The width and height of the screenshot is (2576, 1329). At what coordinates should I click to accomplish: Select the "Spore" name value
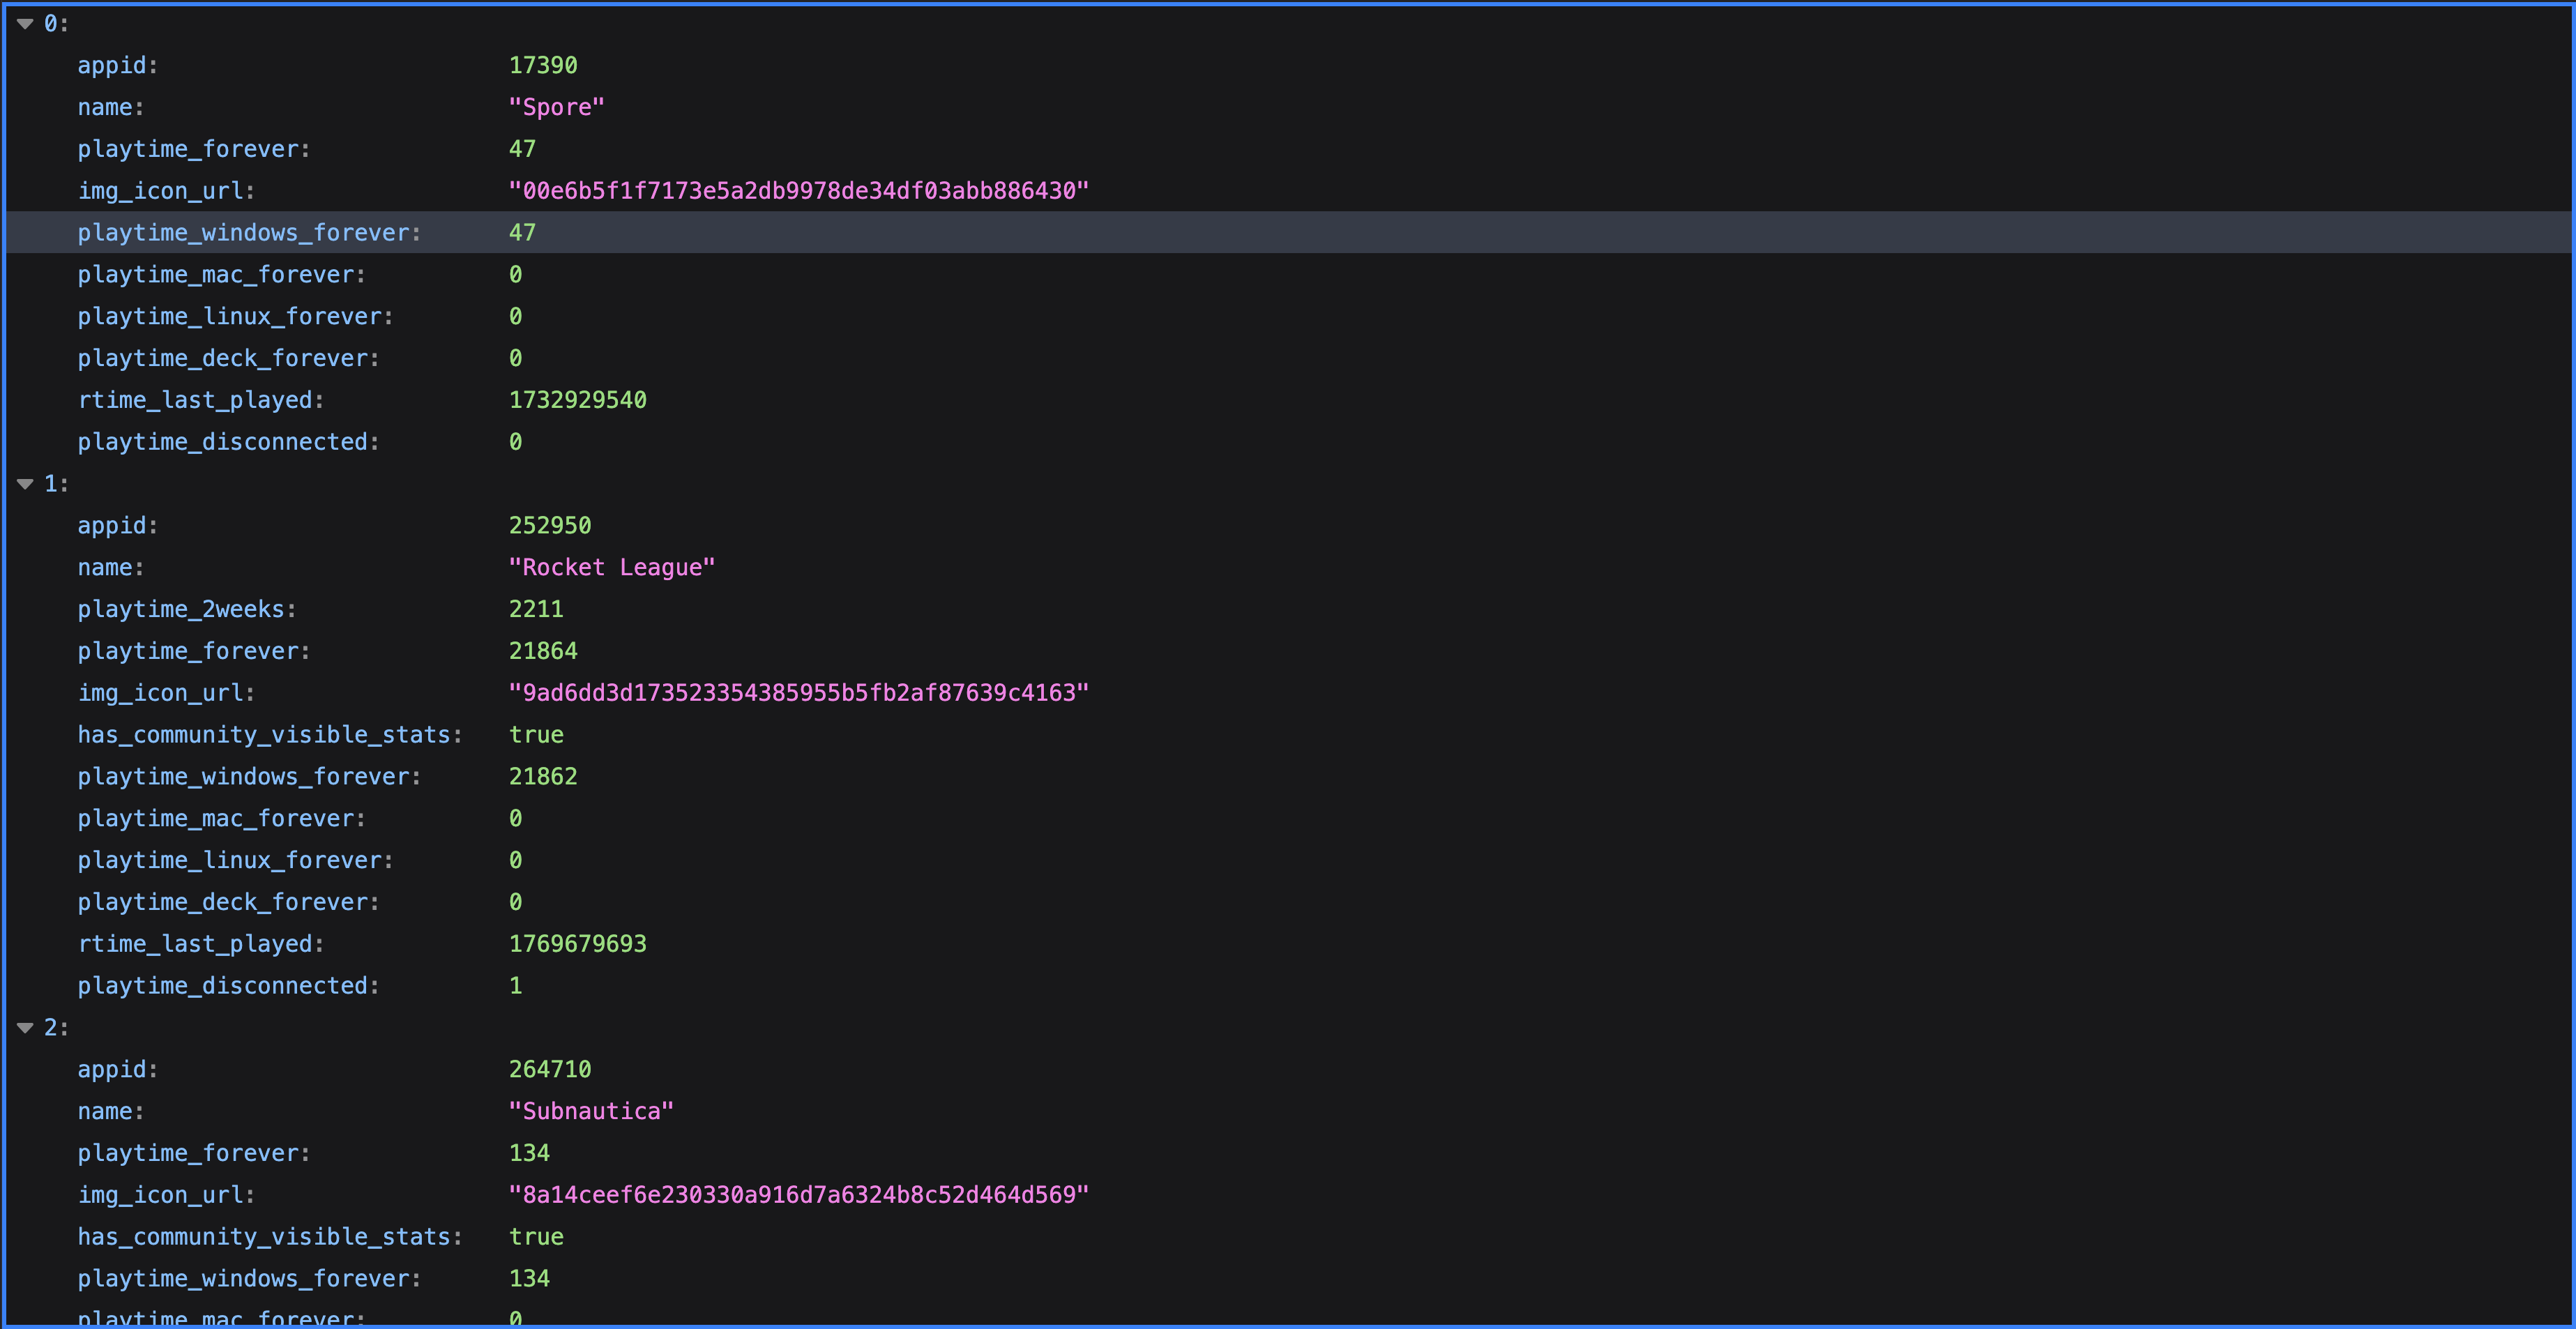pos(556,107)
